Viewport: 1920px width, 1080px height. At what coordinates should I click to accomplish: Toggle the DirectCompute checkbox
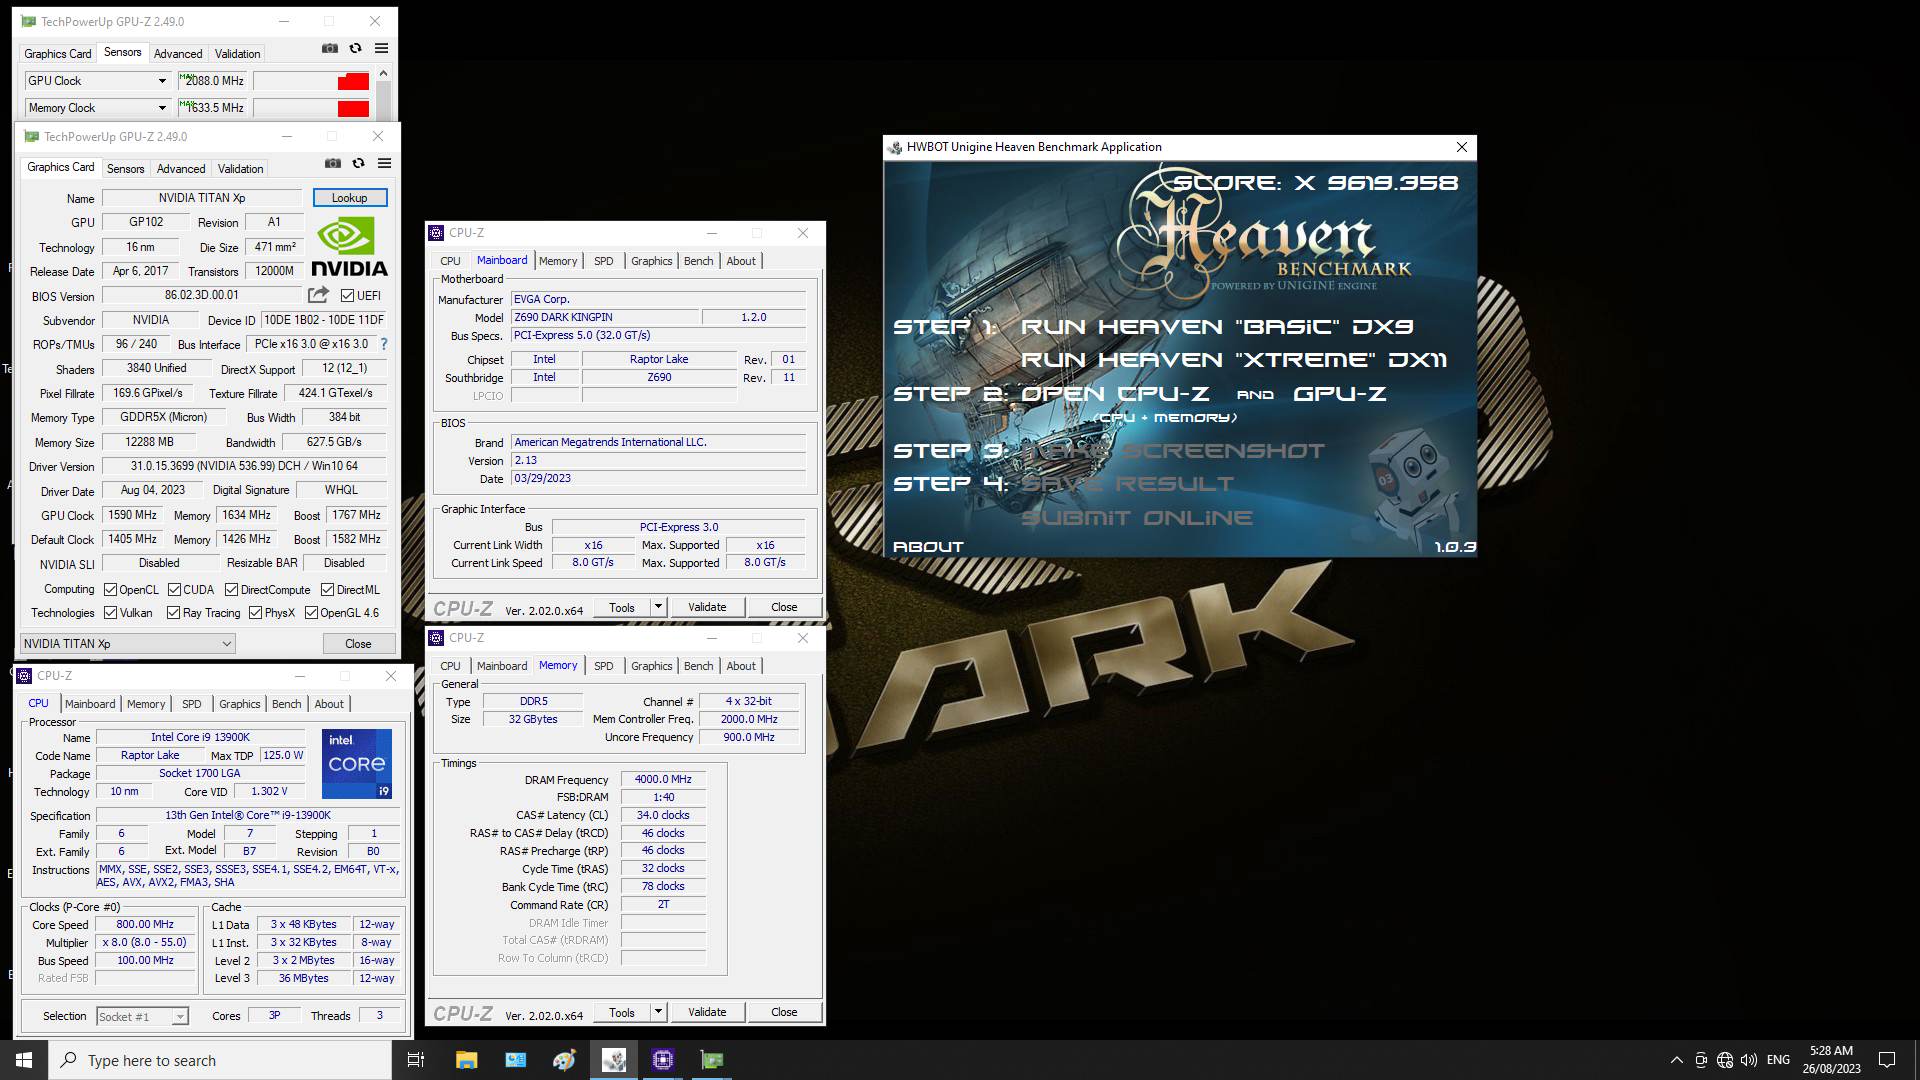pyautogui.click(x=231, y=590)
